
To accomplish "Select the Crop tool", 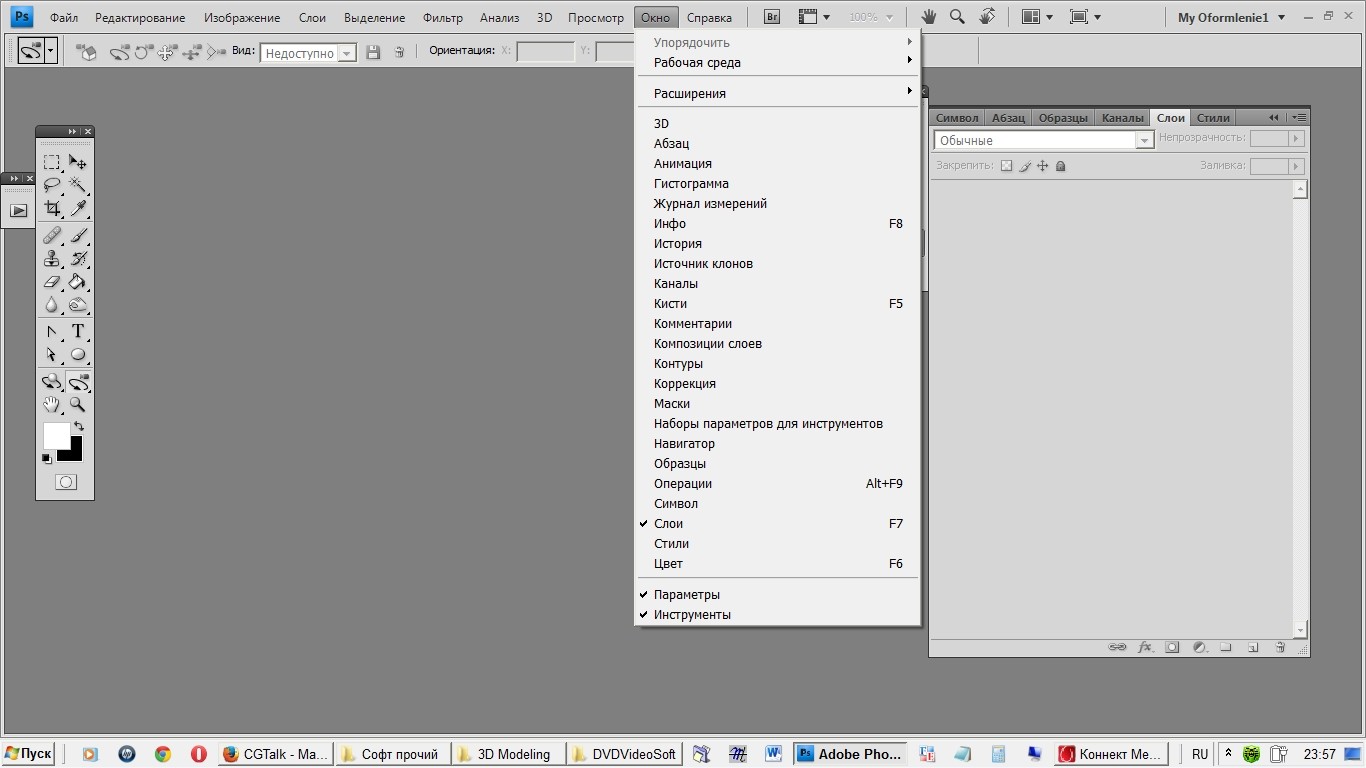I will click(x=52, y=208).
